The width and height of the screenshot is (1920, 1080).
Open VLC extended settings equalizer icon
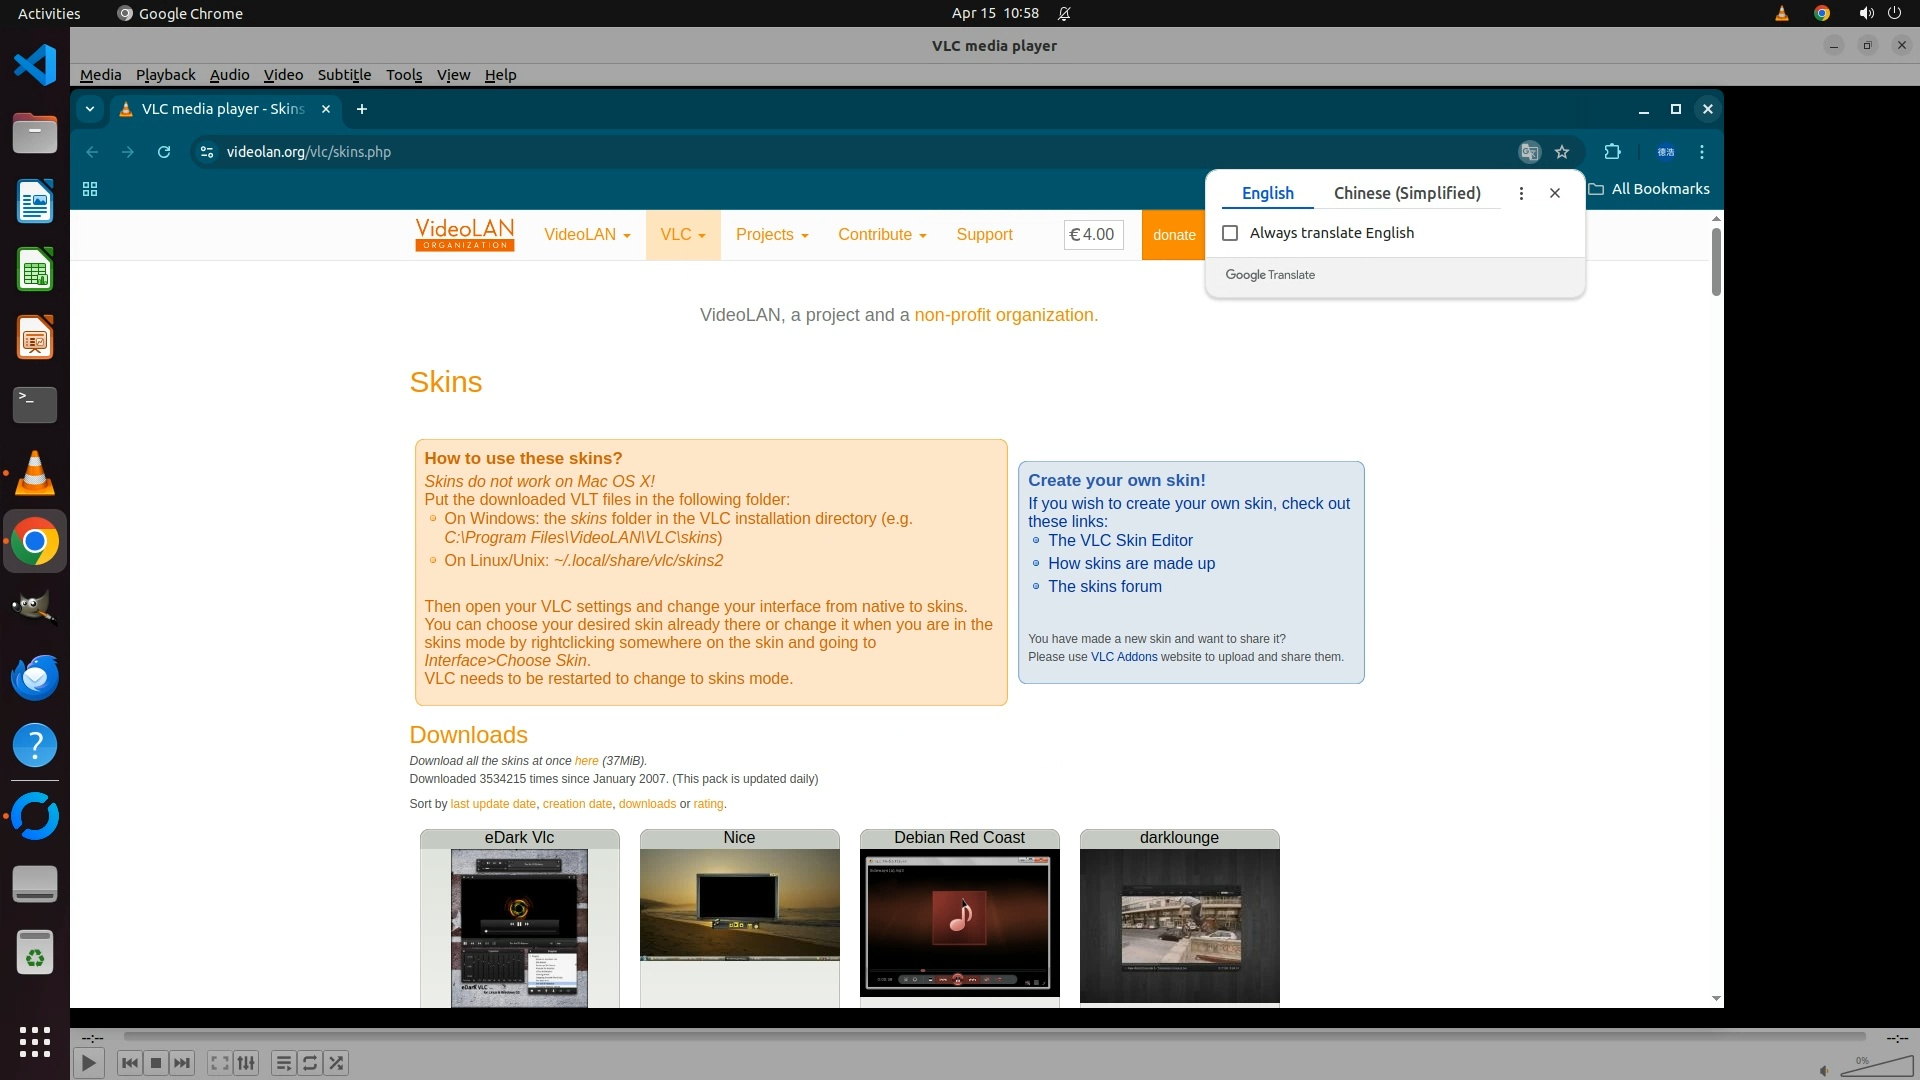click(x=246, y=1063)
